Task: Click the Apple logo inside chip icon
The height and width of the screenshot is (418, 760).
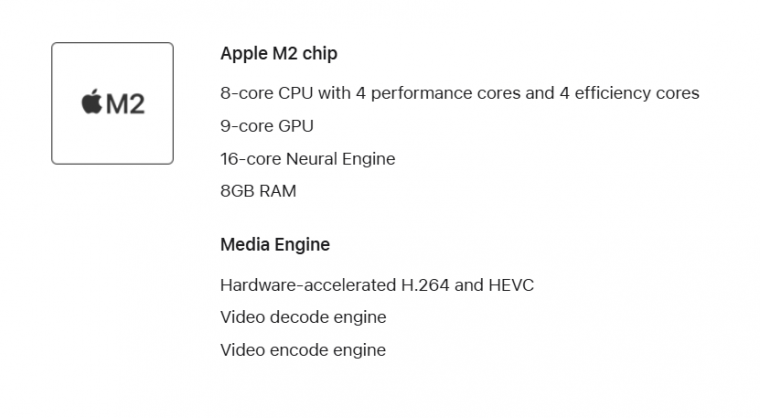Action: pyautogui.click(x=92, y=102)
